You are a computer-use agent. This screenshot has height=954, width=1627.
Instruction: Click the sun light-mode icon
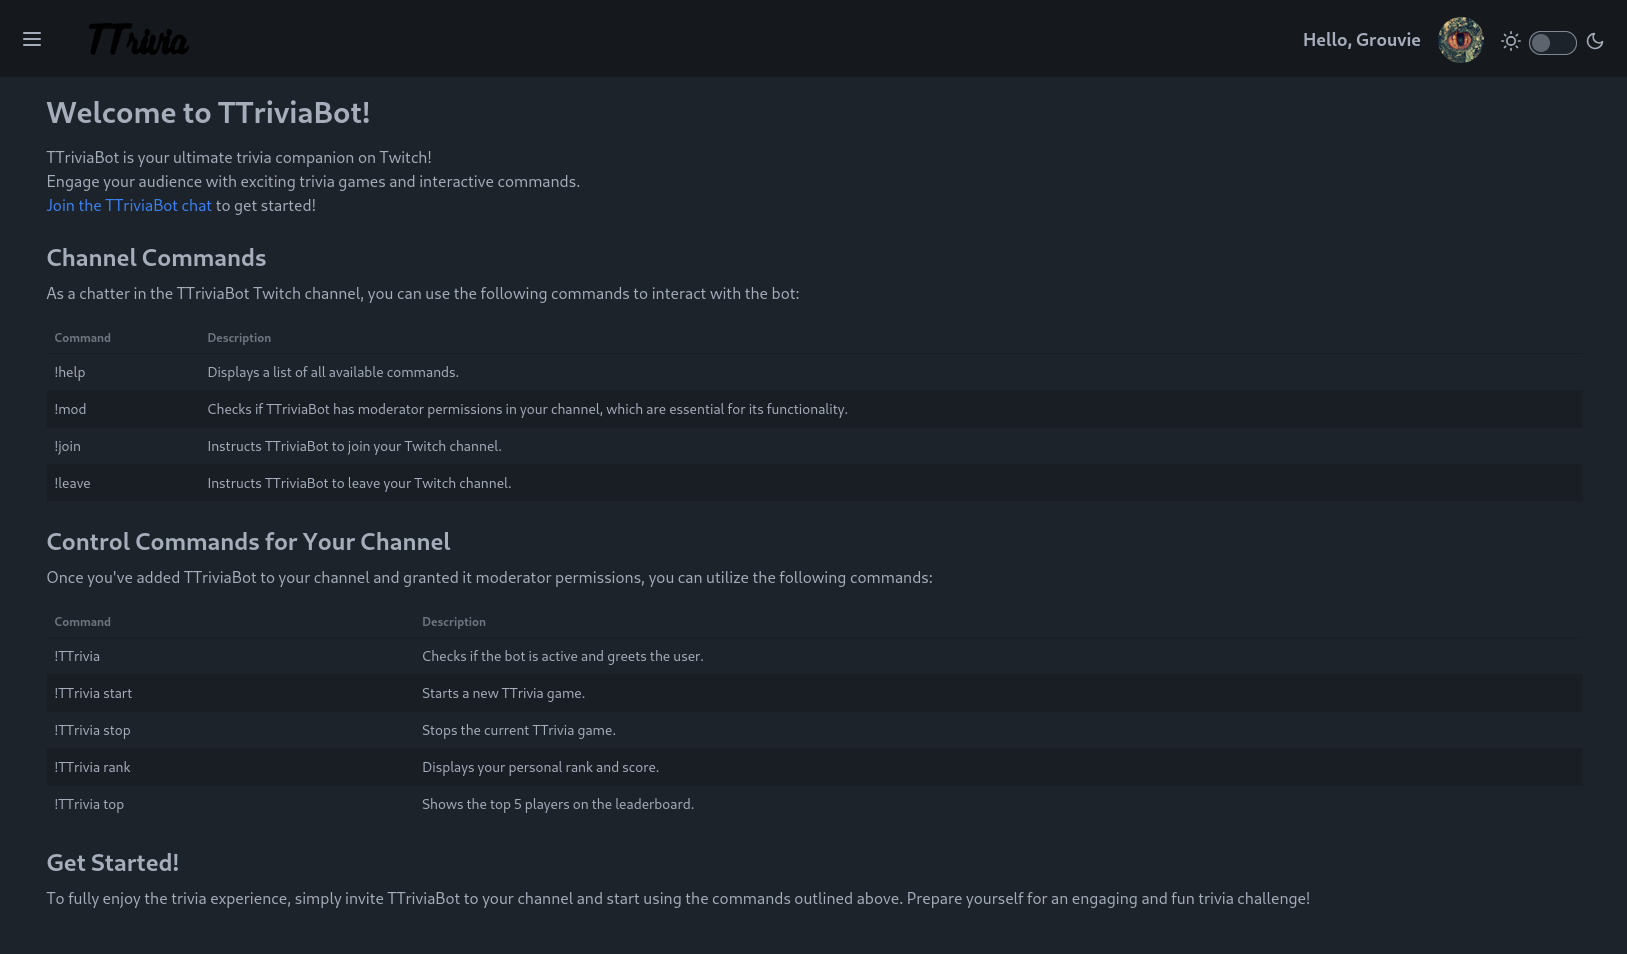tap(1511, 41)
